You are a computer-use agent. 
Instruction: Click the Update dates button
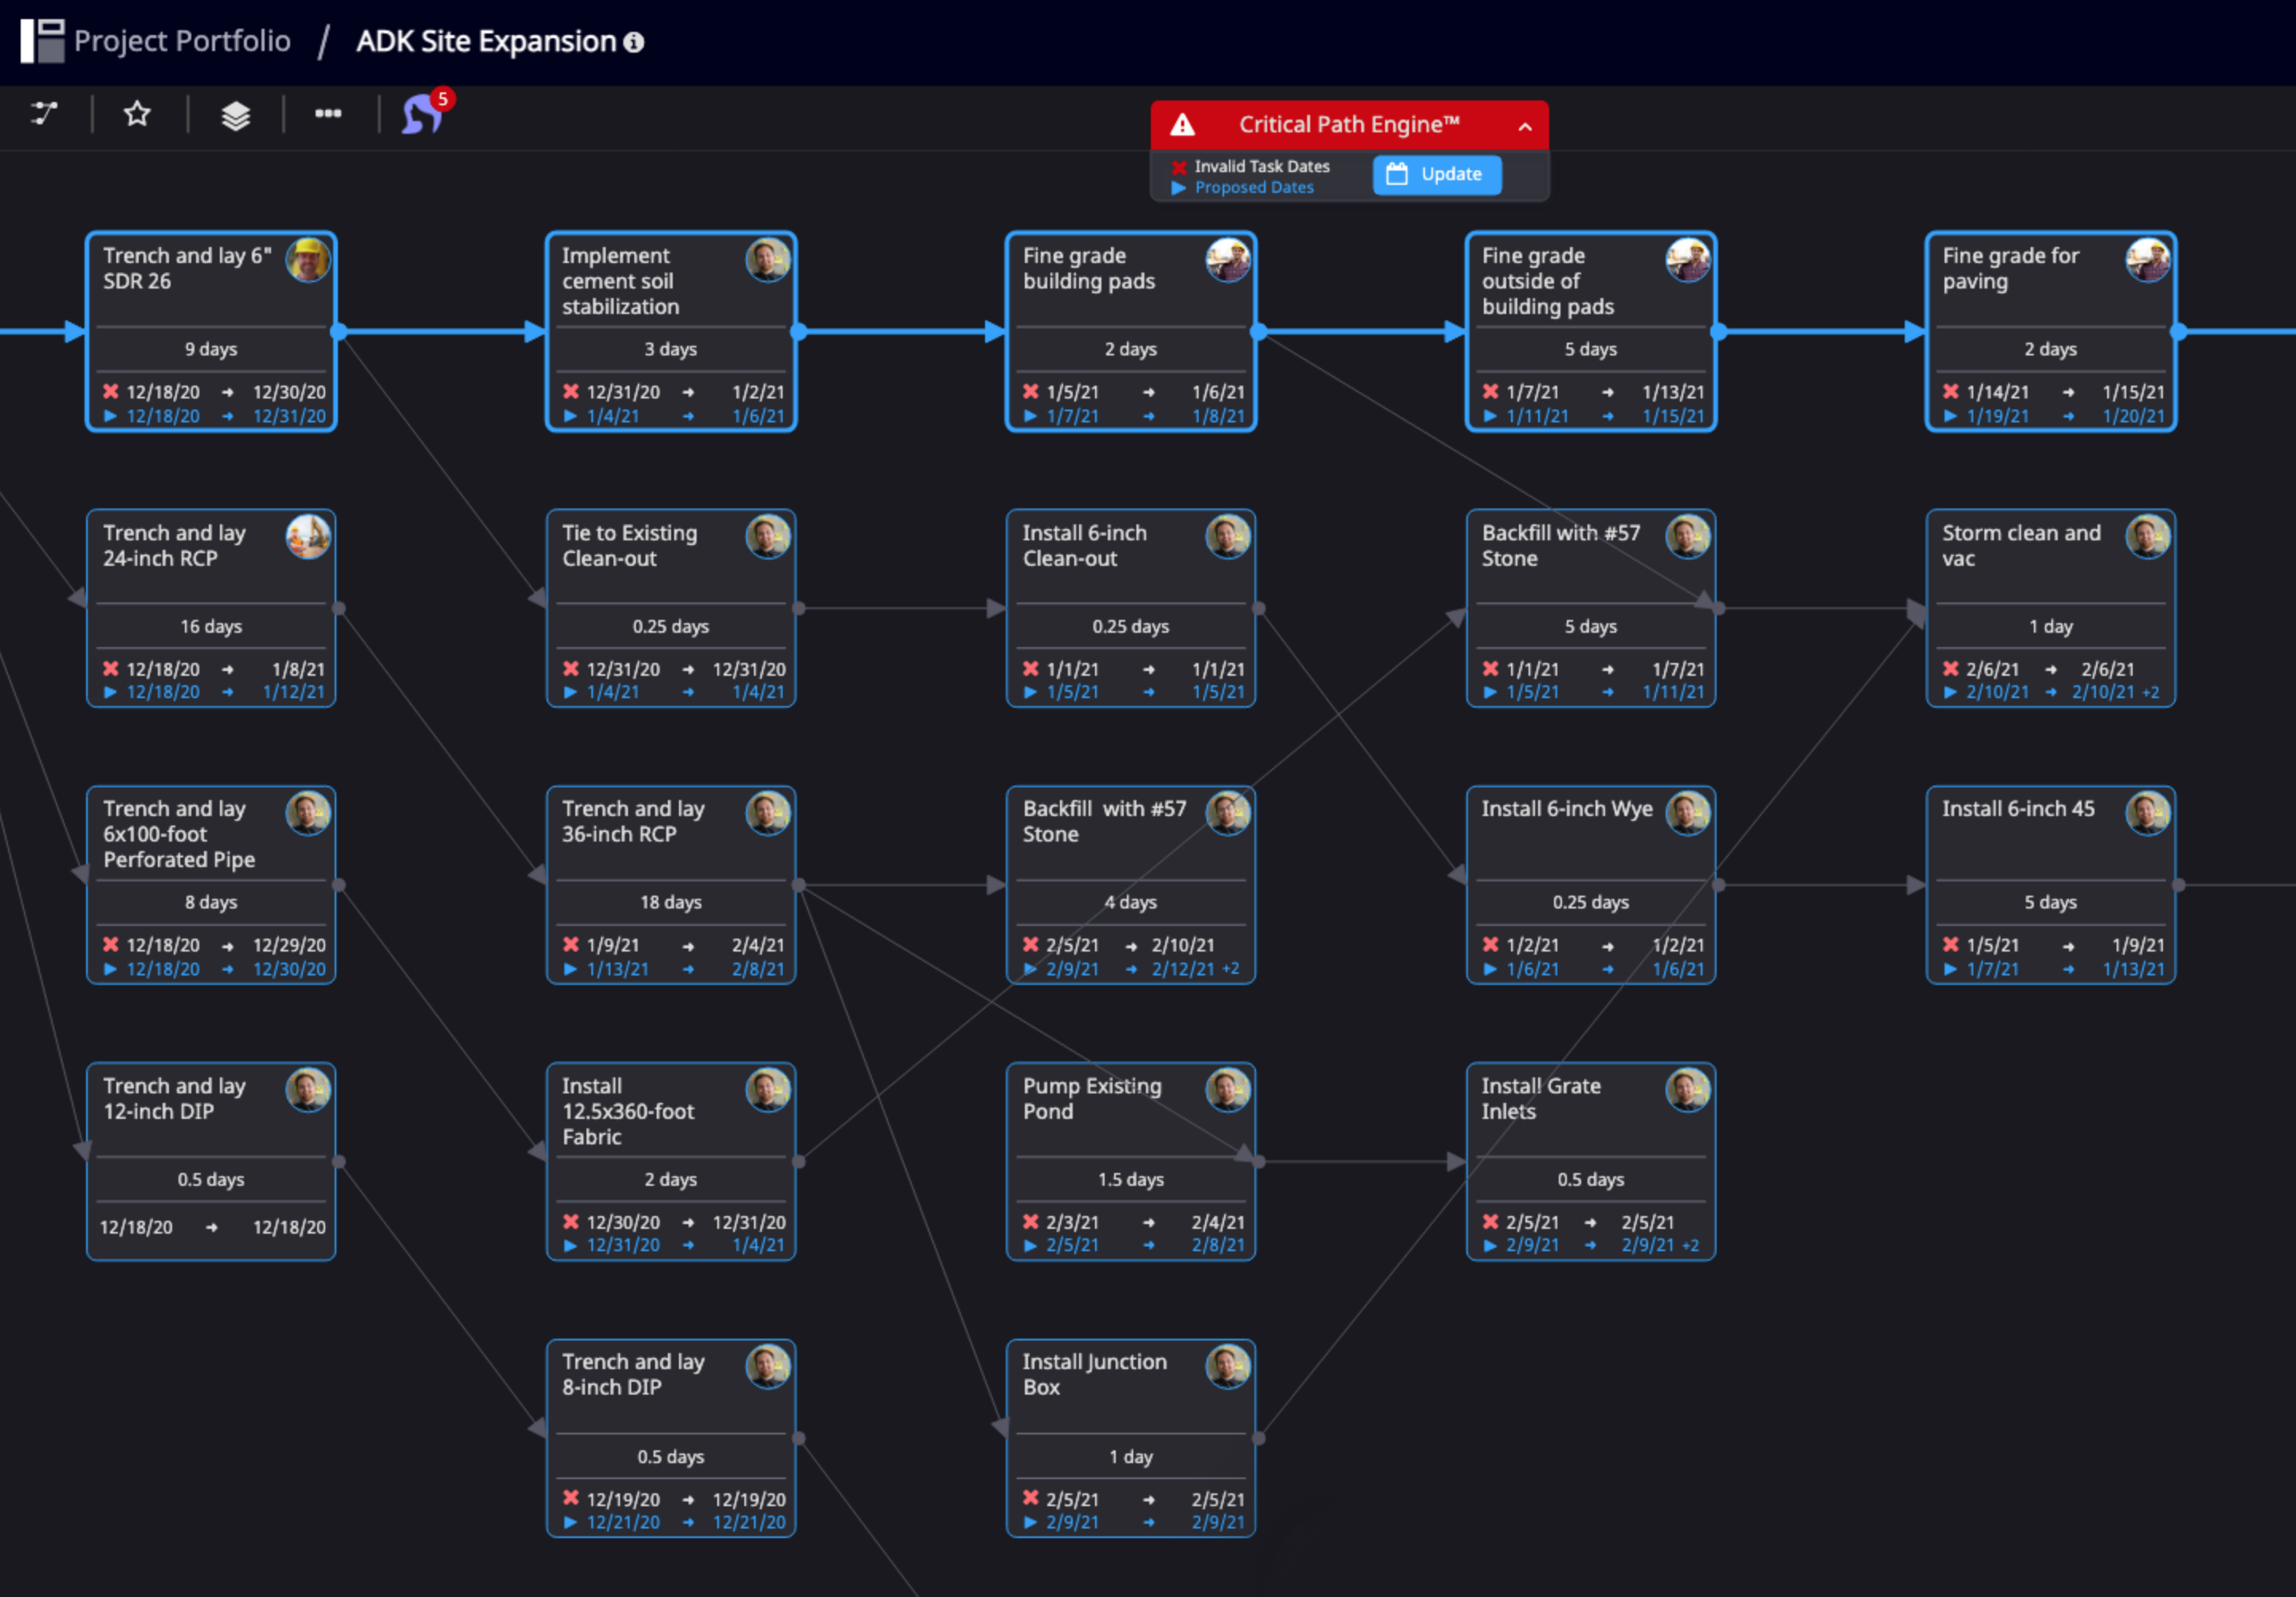pyautogui.click(x=1436, y=175)
